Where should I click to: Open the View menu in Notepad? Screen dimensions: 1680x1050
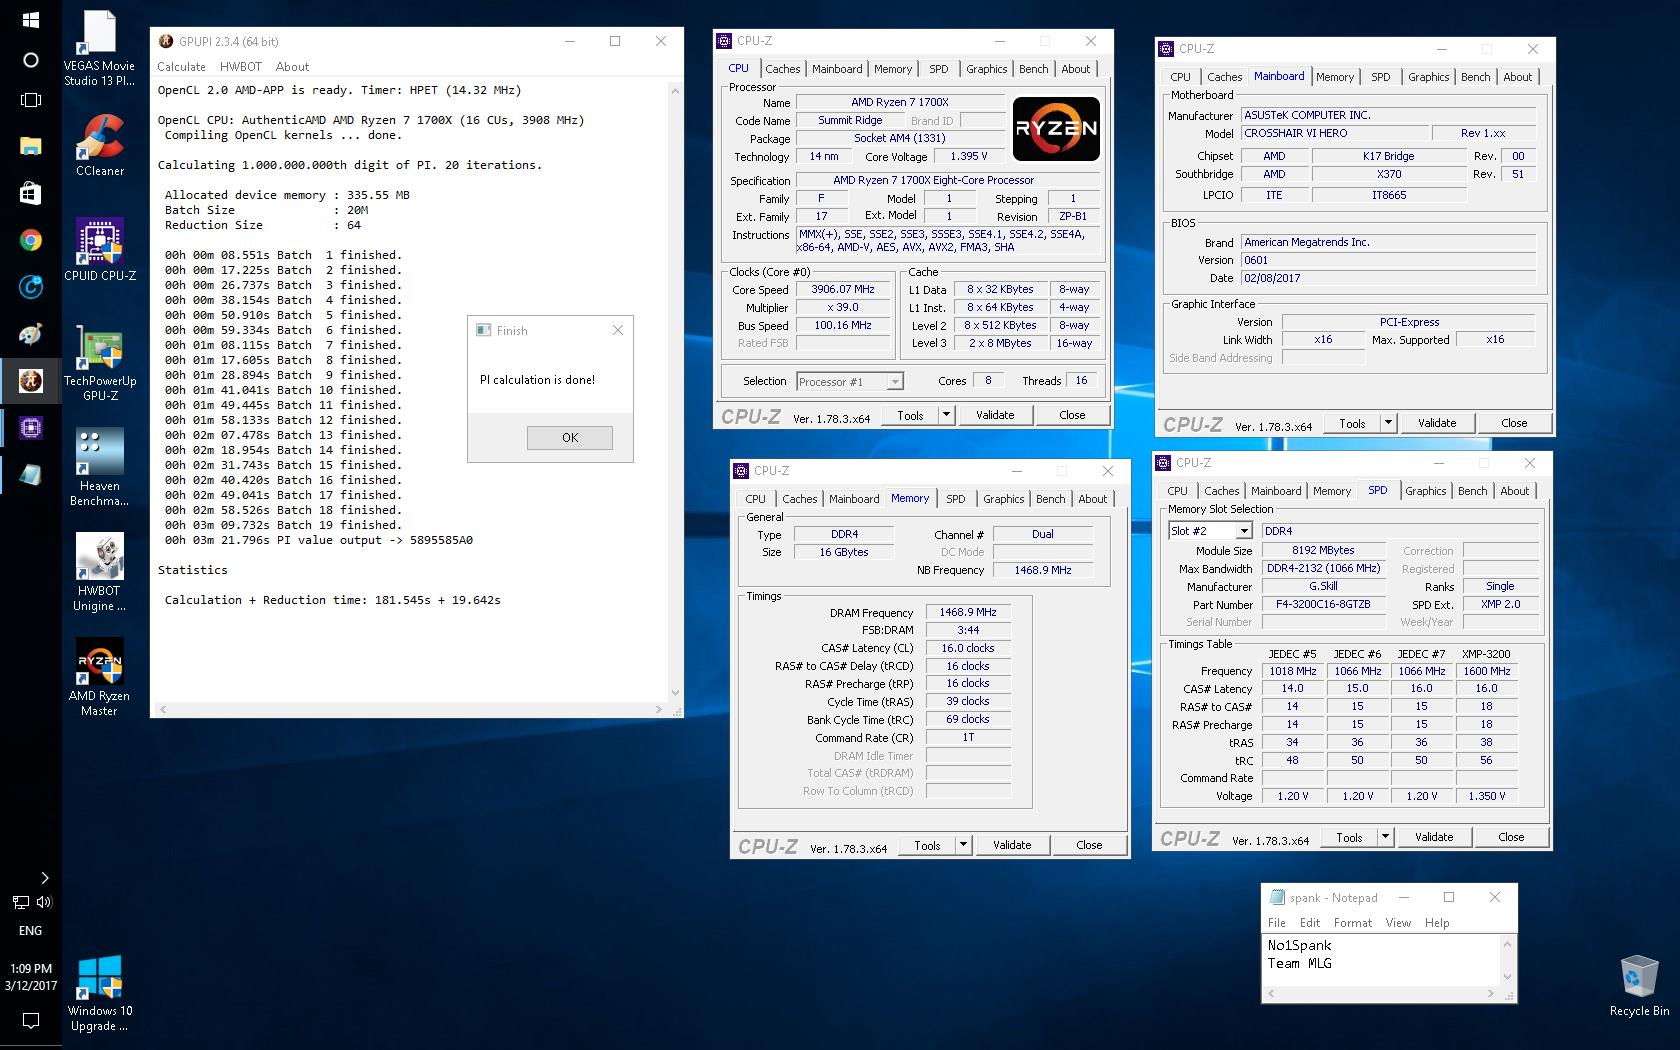1398,923
